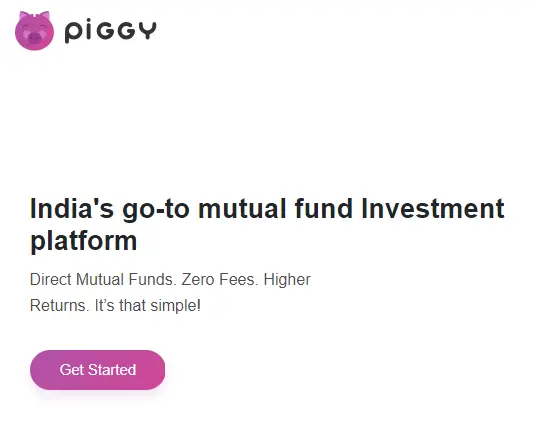Start signup with Get Started button
The image size is (537, 422).
pos(98,370)
